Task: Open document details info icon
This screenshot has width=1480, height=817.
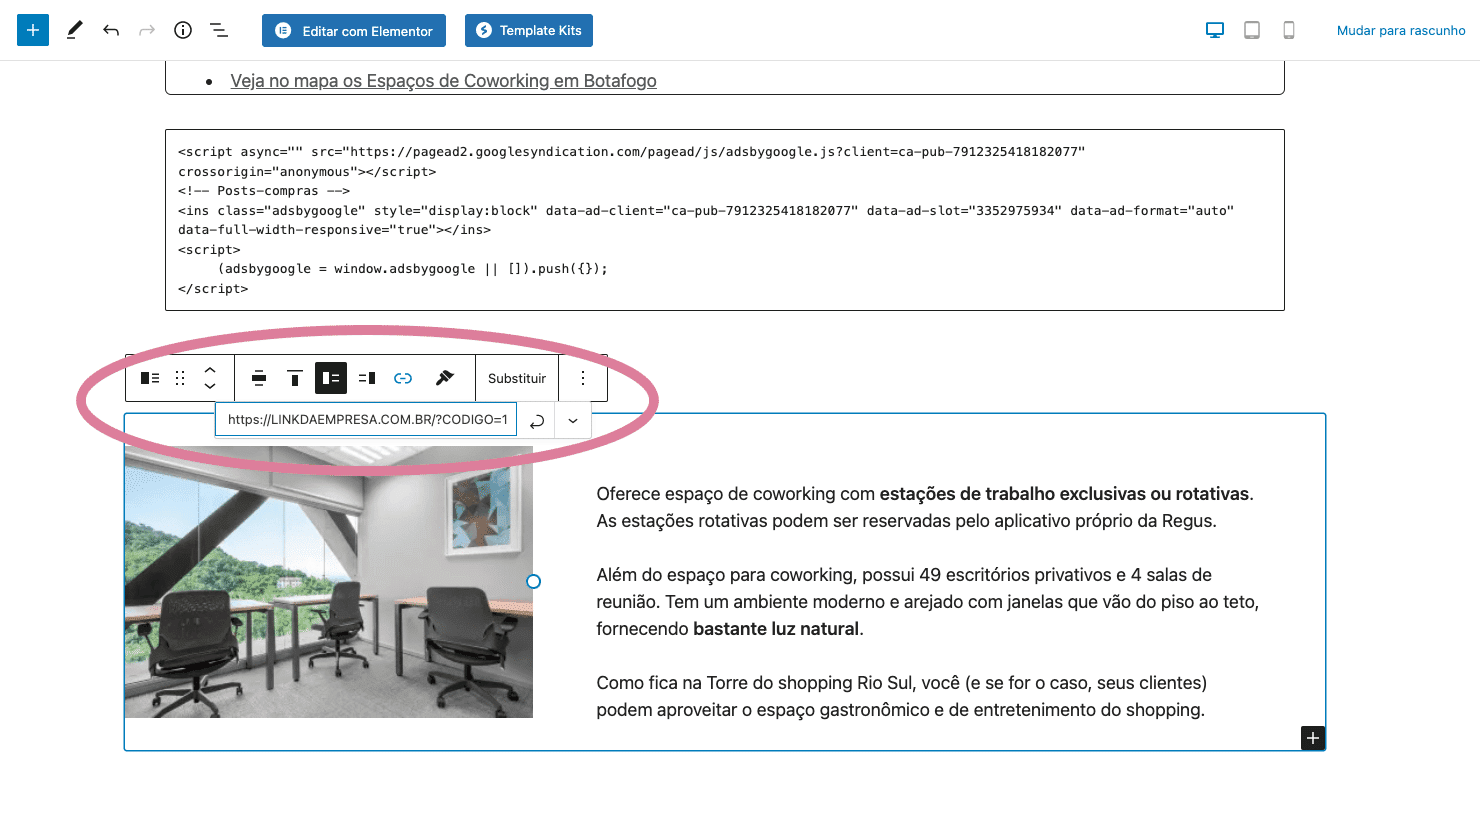Action: (x=183, y=30)
